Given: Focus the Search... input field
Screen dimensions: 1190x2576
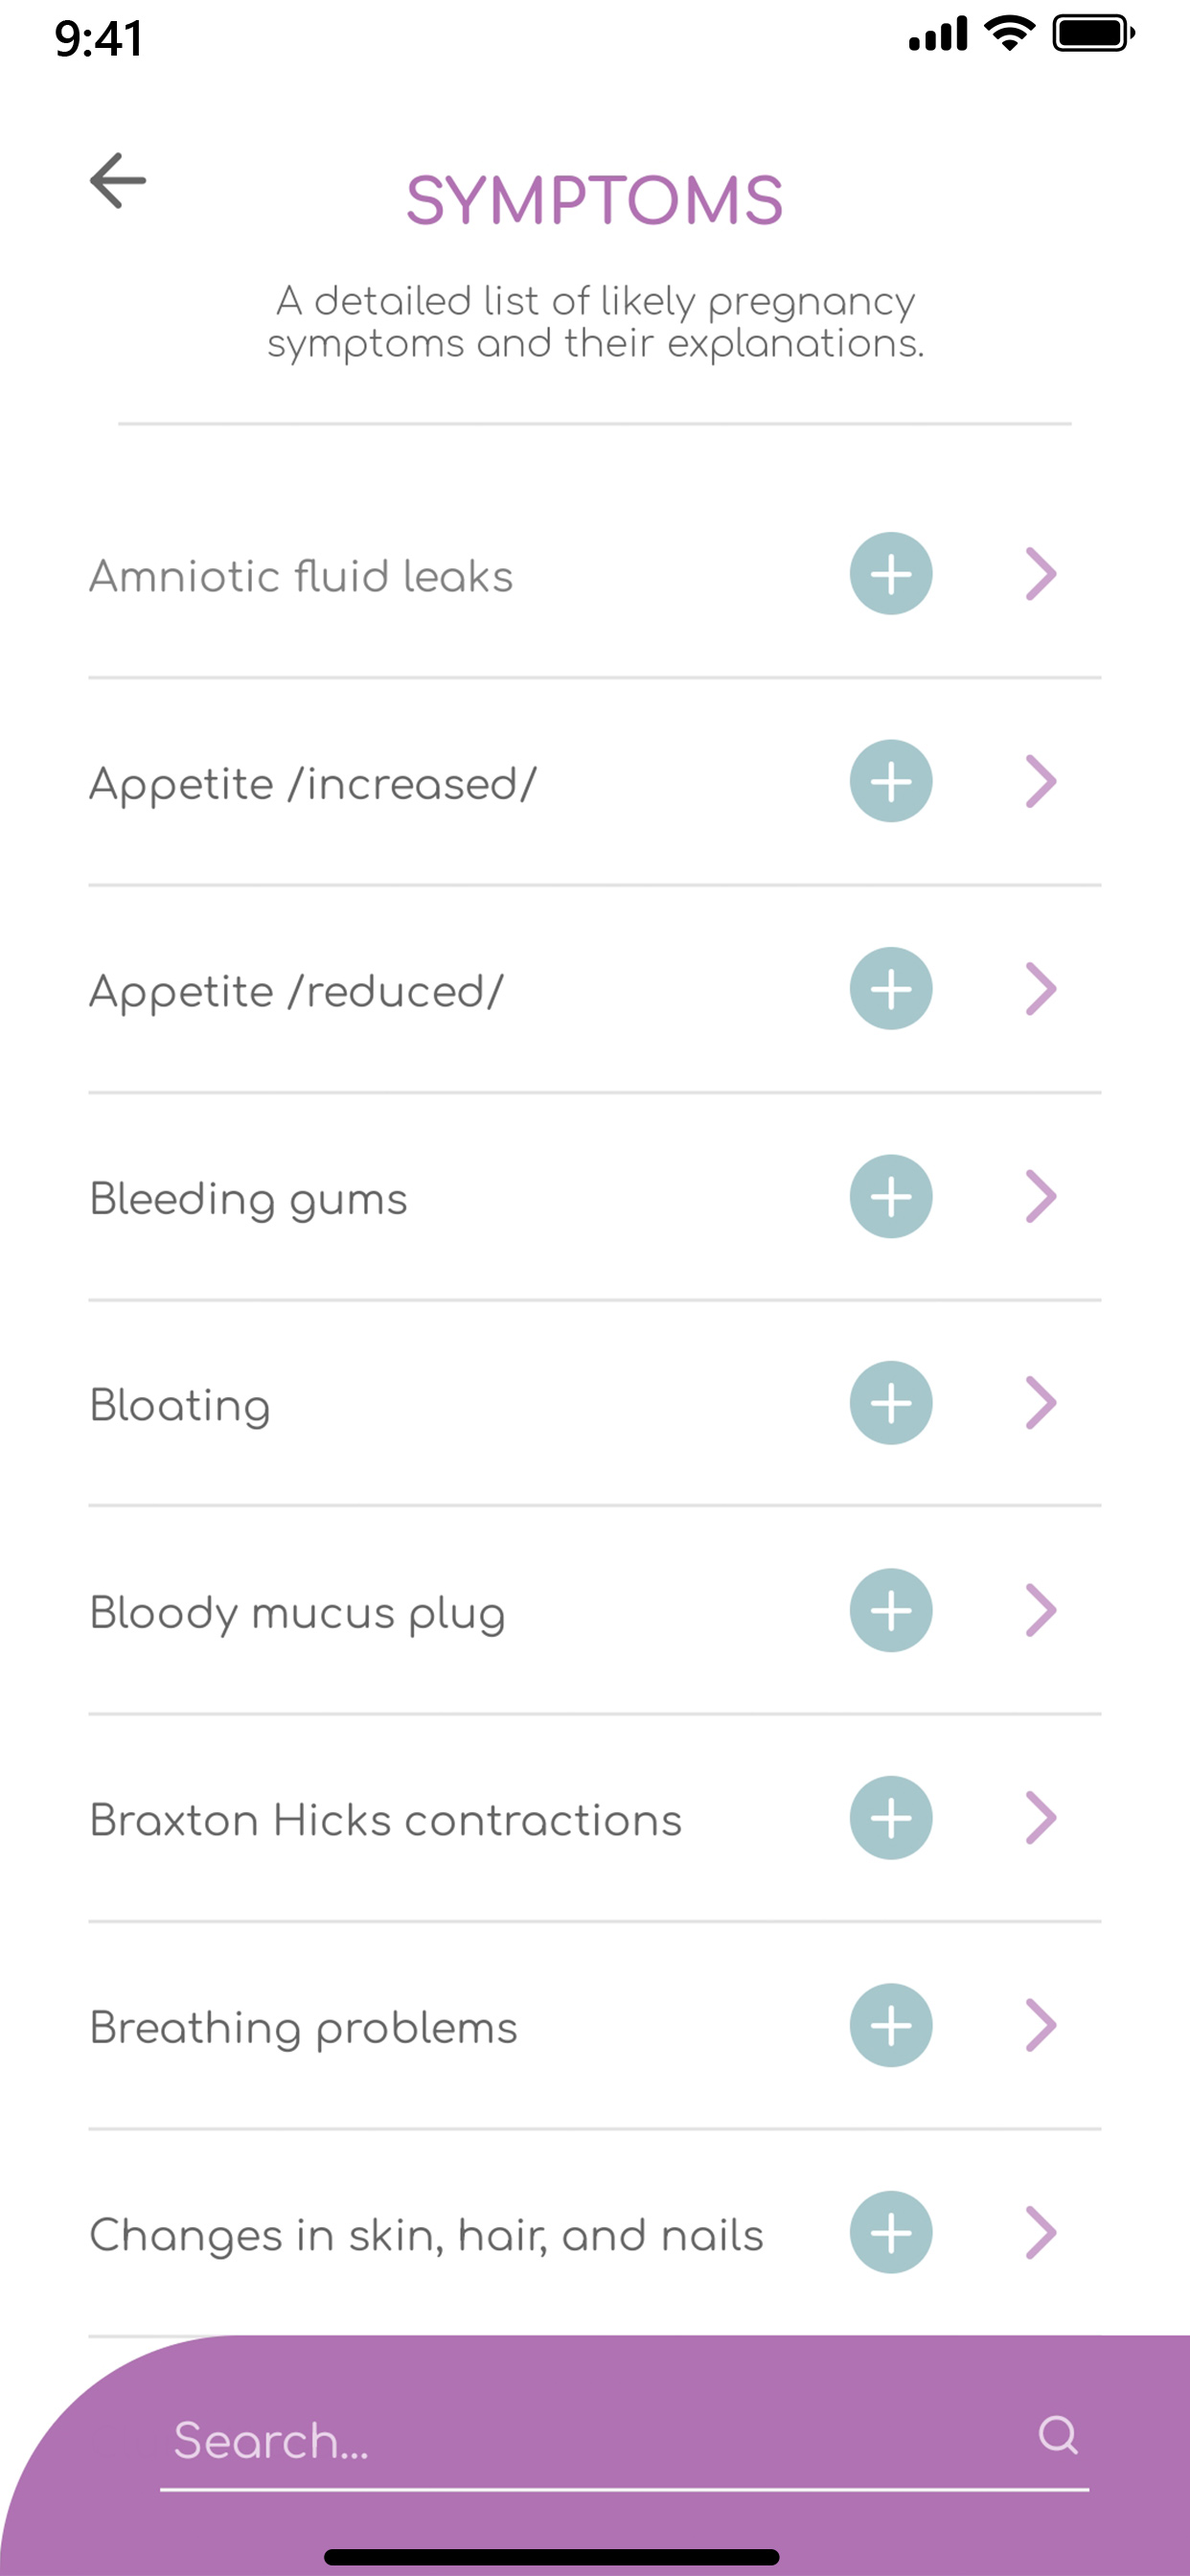Looking at the screenshot, I should coord(624,2440).
